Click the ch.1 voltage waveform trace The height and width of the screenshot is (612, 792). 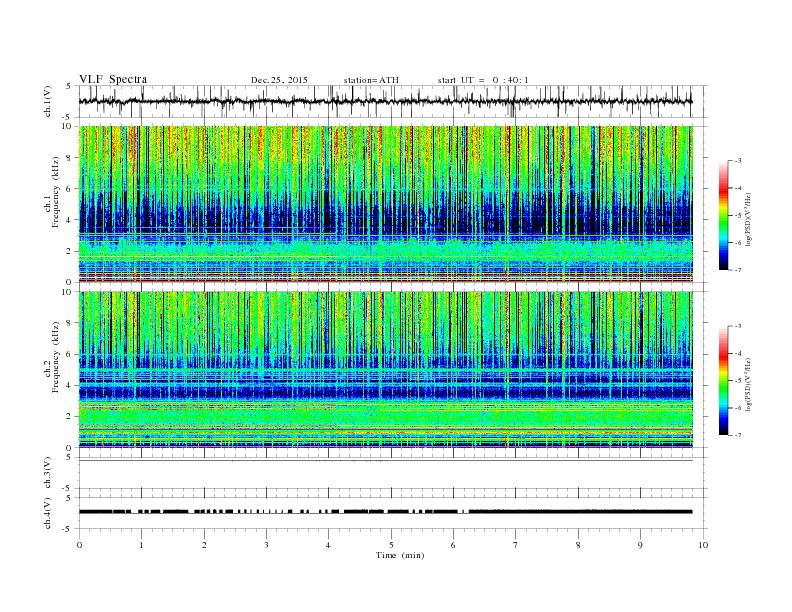[x=385, y=101]
